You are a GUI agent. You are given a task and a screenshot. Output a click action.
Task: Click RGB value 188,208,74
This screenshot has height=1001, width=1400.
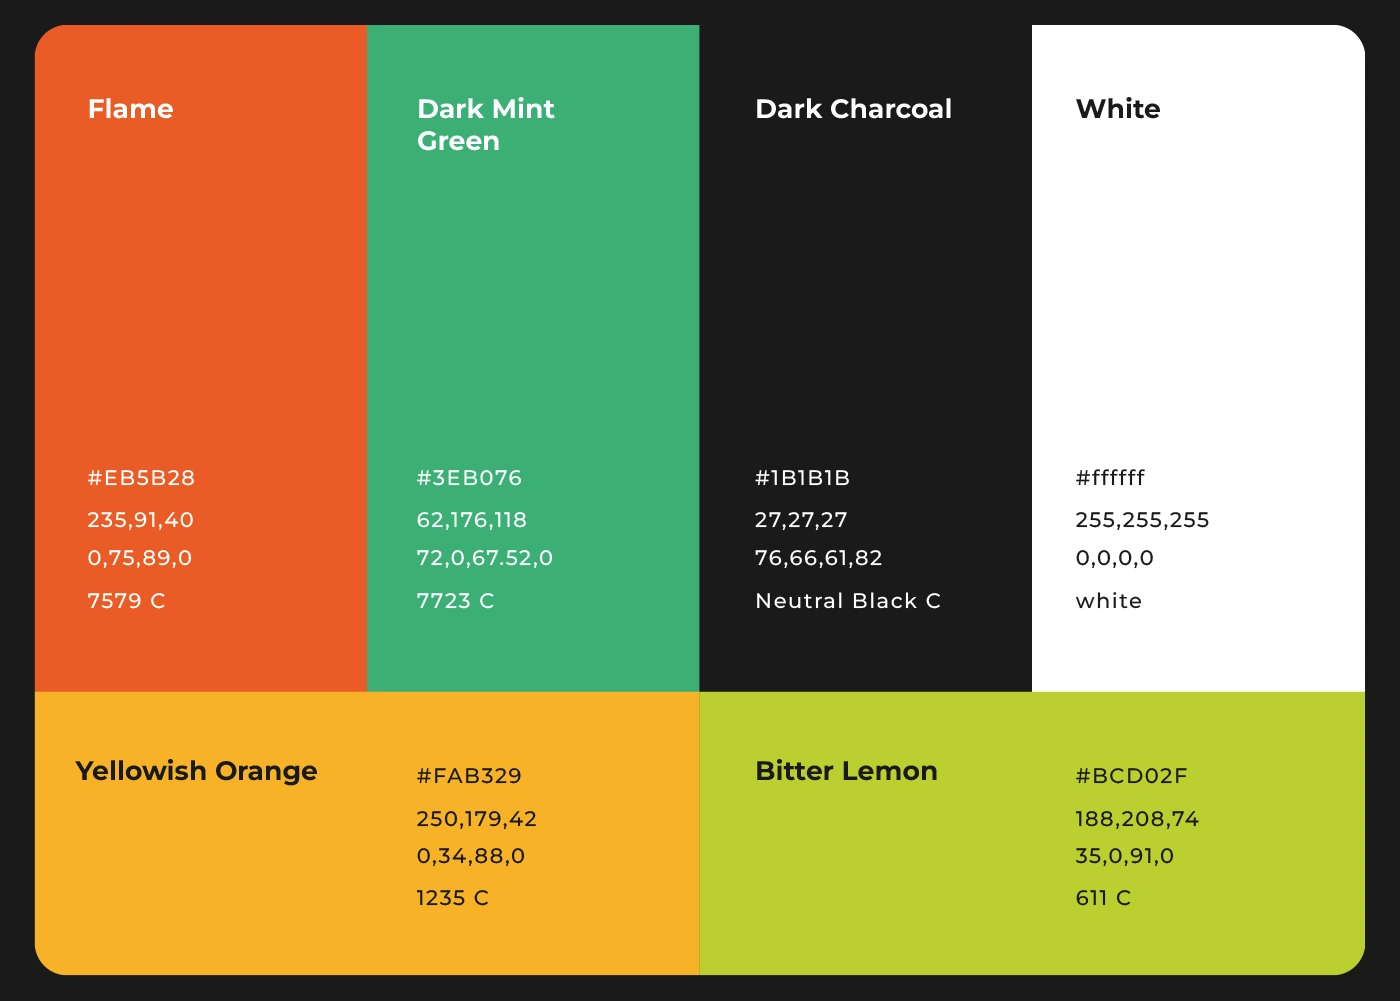pos(1137,819)
